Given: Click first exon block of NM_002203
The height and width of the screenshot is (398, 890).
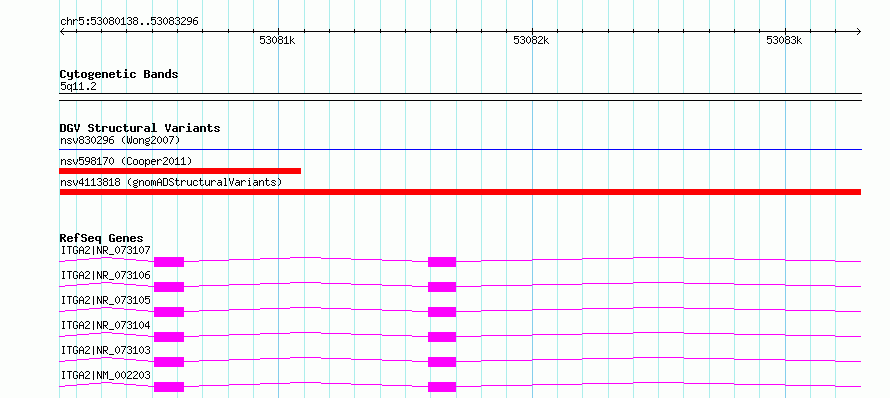Looking at the screenshot, I should pos(169,387).
